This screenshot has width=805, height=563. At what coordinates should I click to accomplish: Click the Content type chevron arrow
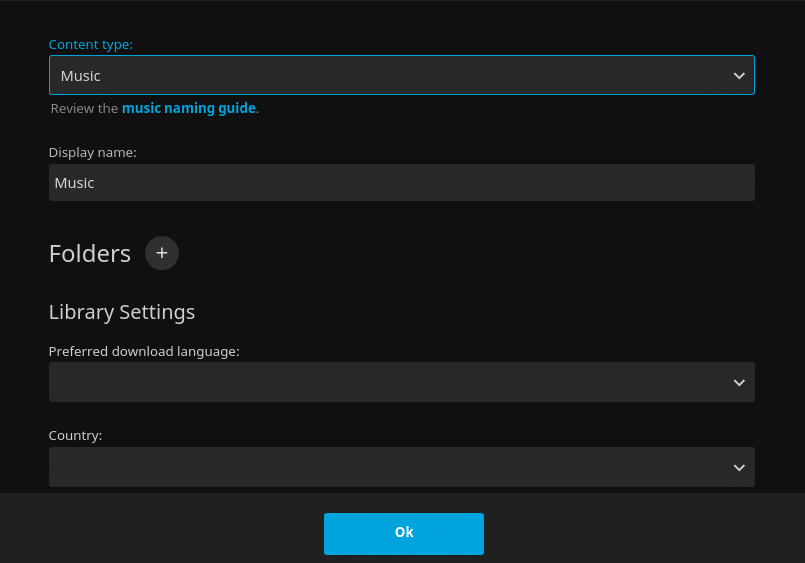pyautogui.click(x=739, y=75)
